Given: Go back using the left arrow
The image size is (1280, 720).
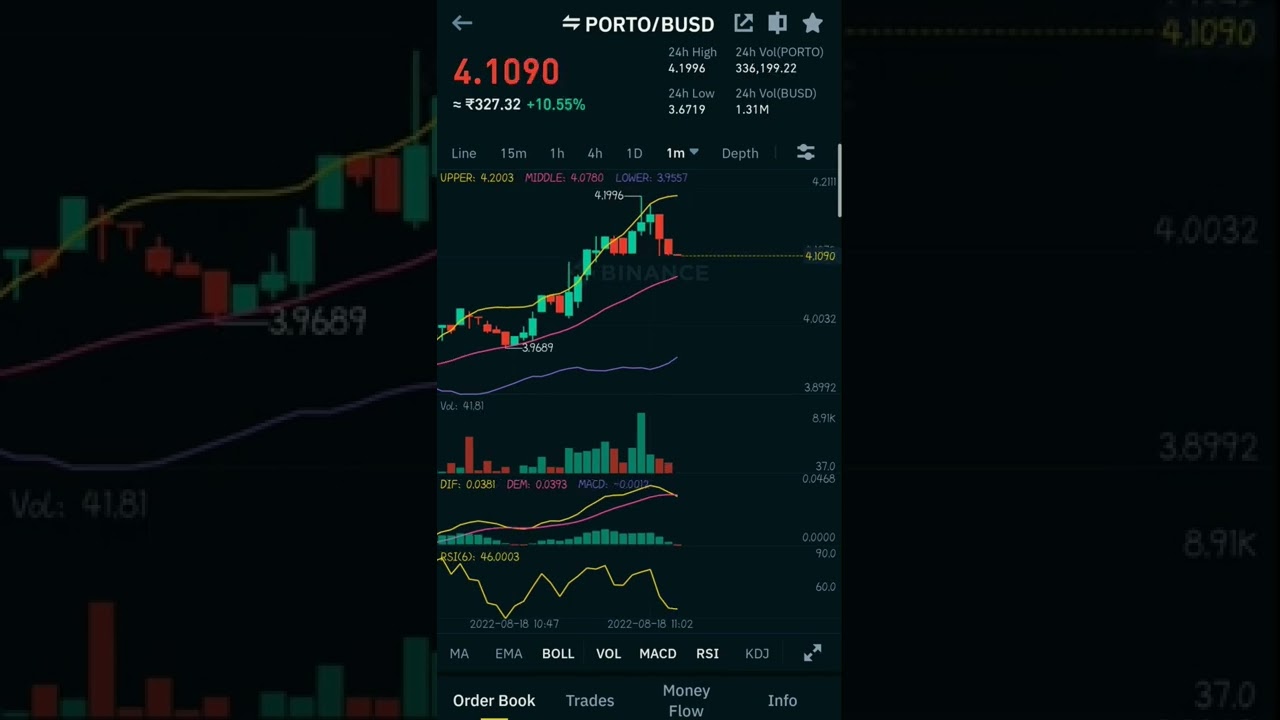Looking at the screenshot, I should pyautogui.click(x=461, y=23).
